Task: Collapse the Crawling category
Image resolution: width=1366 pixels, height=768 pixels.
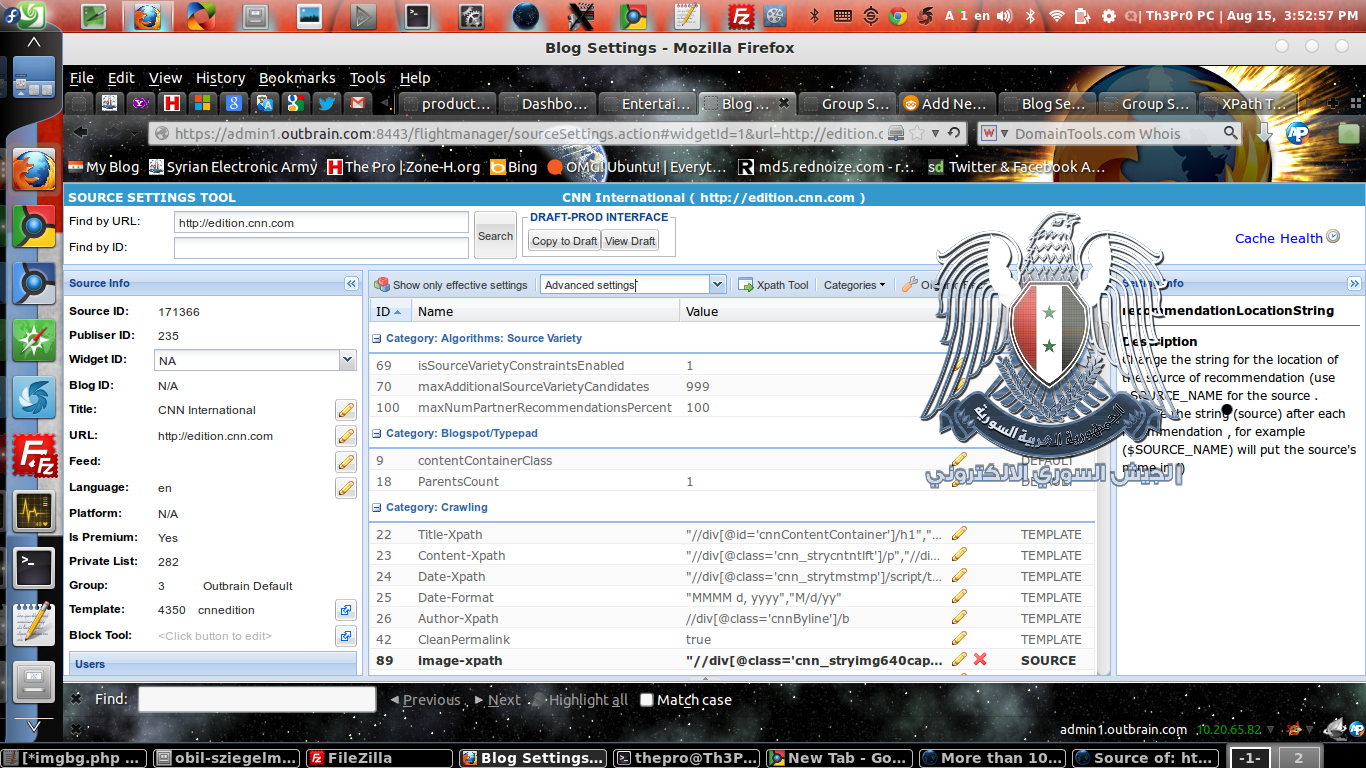Action: coord(377,508)
